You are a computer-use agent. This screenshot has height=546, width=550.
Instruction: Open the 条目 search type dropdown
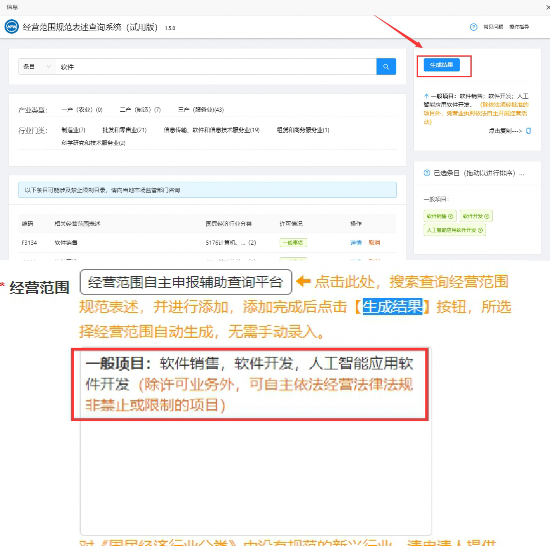(x=37, y=67)
